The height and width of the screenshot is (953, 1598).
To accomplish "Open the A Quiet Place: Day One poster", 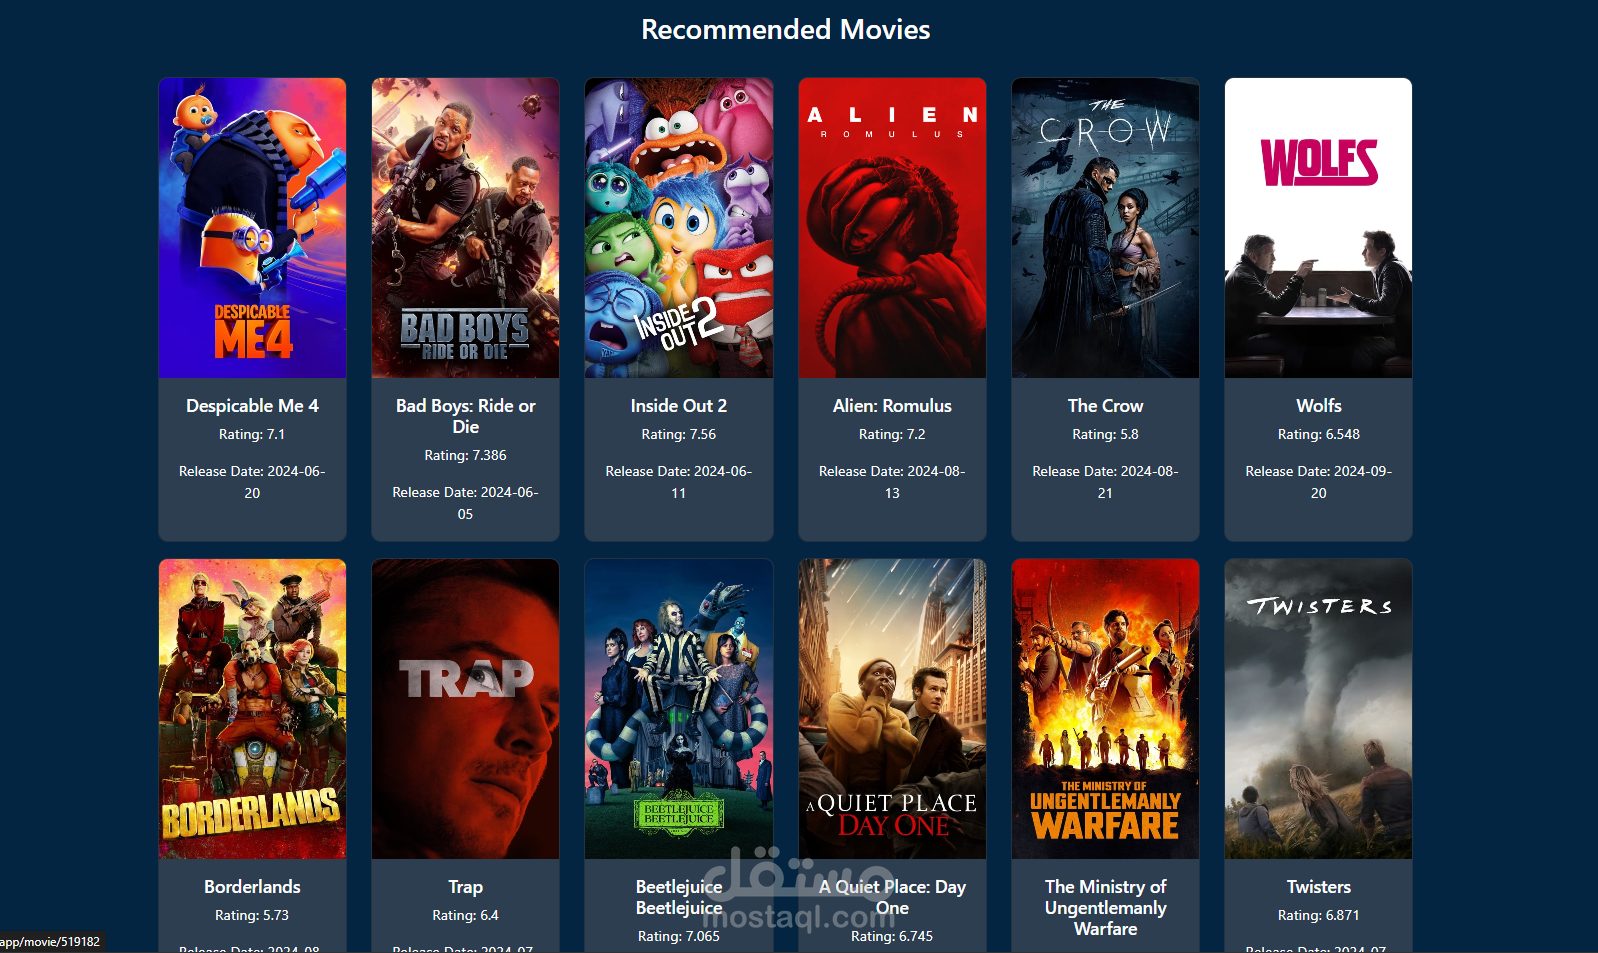I will coord(892,709).
